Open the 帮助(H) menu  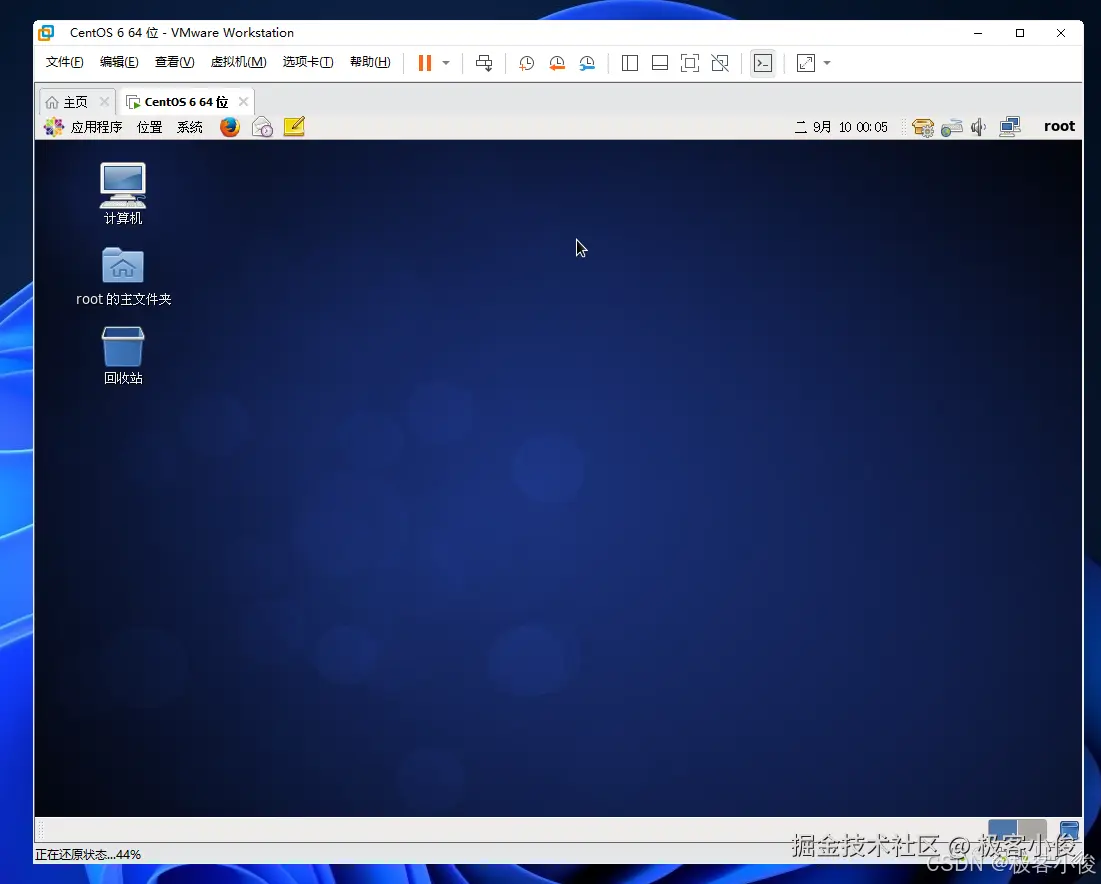370,62
